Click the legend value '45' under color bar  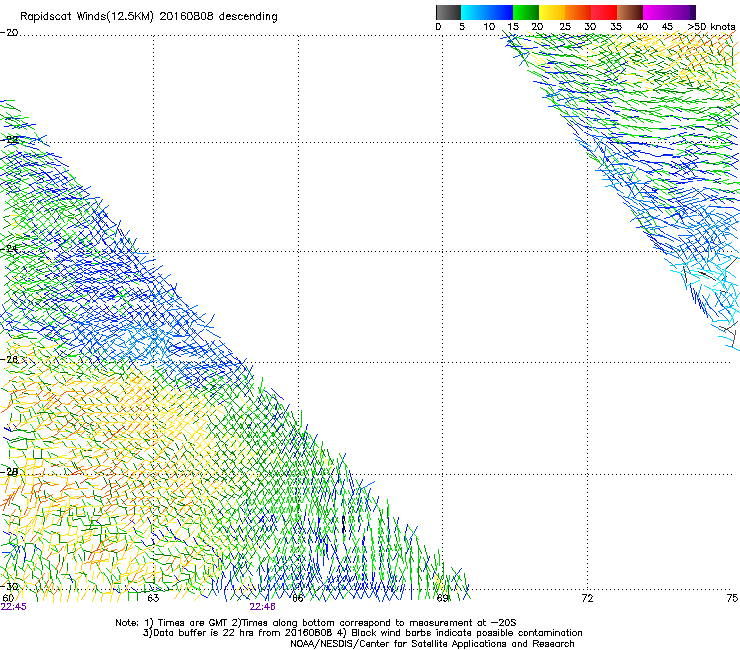(667, 27)
